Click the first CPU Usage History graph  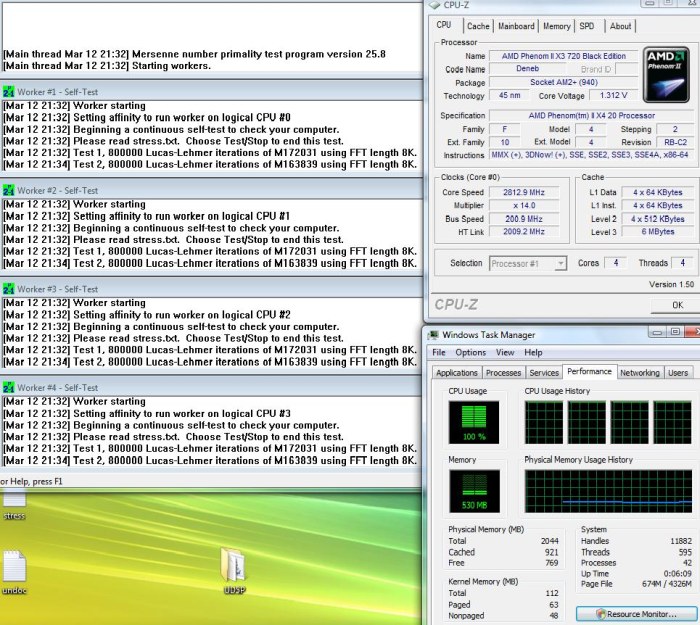[x=544, y=422]
